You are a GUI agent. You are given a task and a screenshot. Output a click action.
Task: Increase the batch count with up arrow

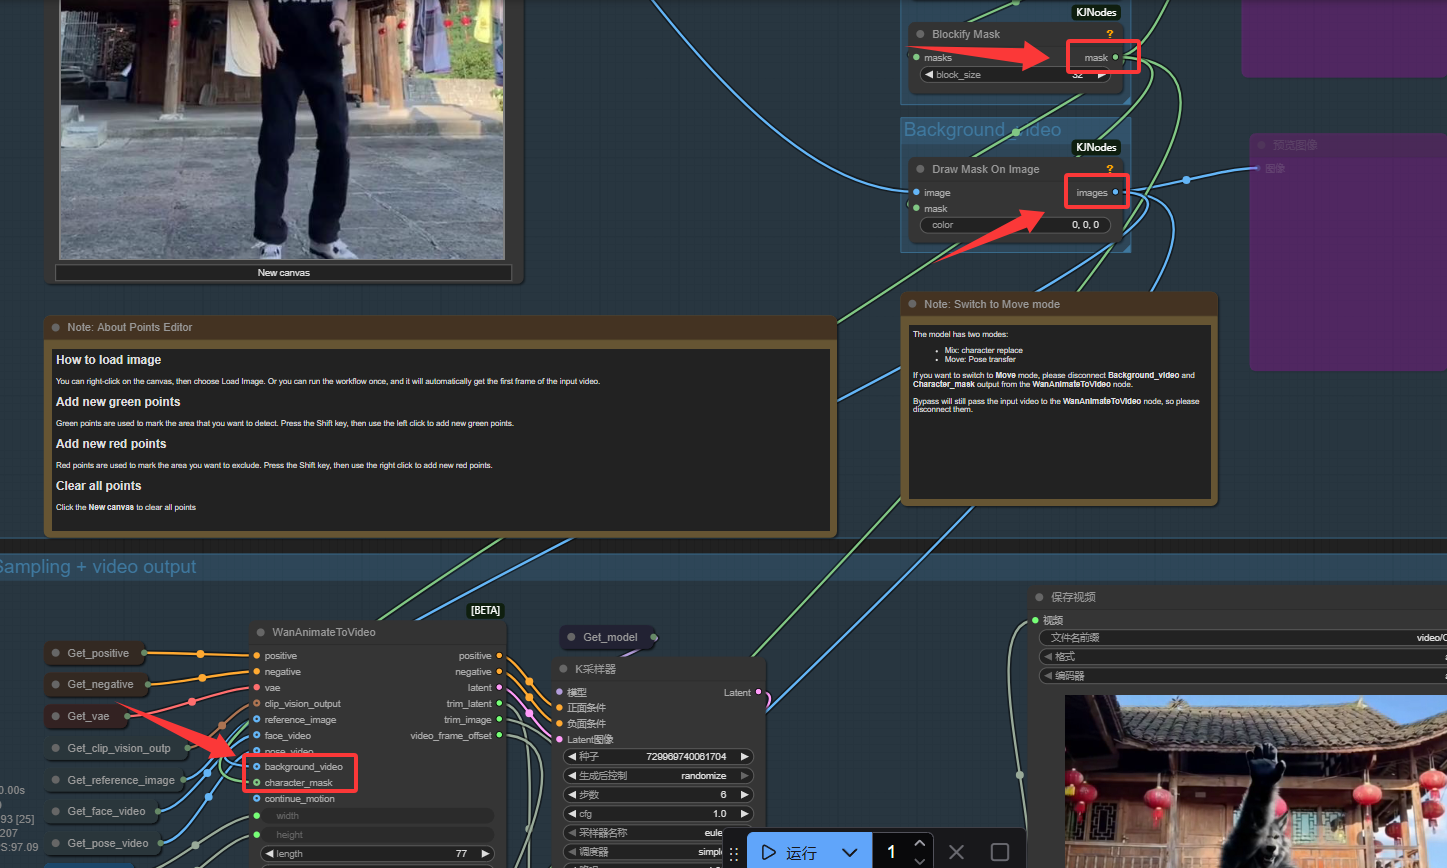(920, 843)
